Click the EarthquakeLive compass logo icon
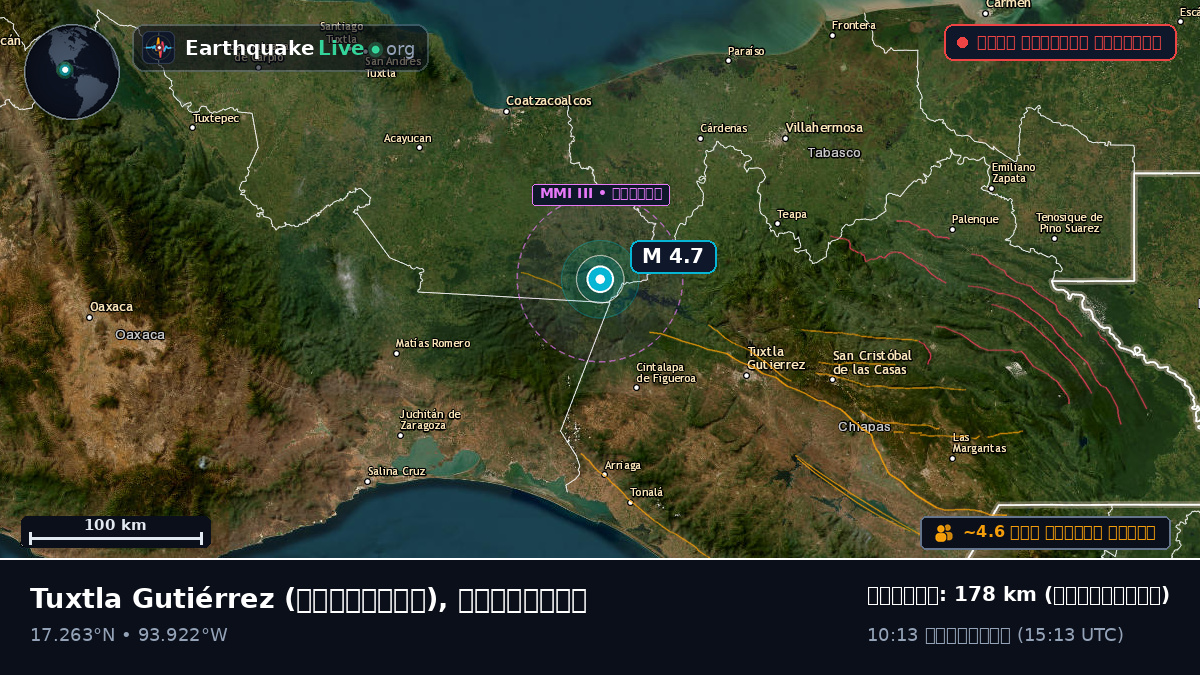 (x=159, y=48)
